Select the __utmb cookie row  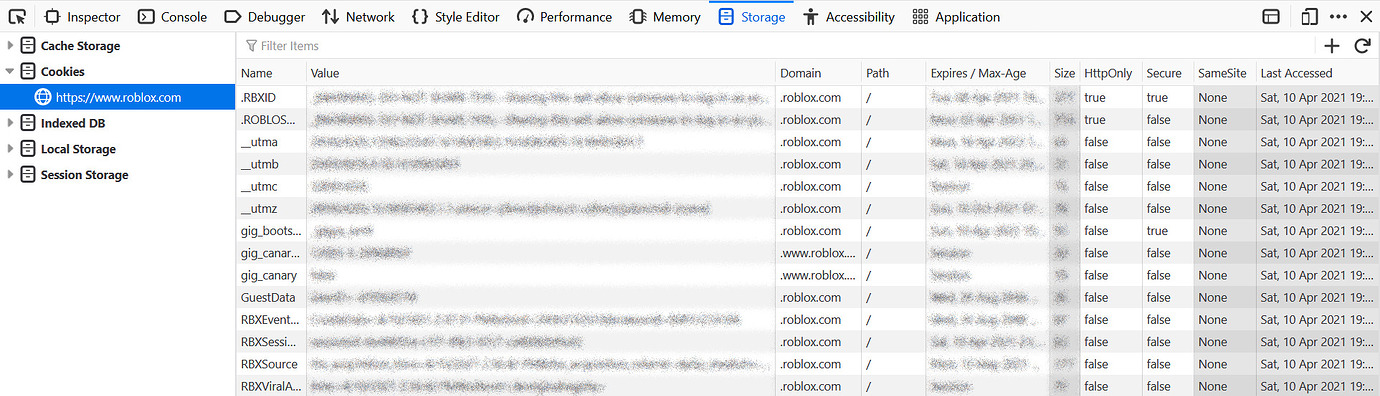pos(808,164)
